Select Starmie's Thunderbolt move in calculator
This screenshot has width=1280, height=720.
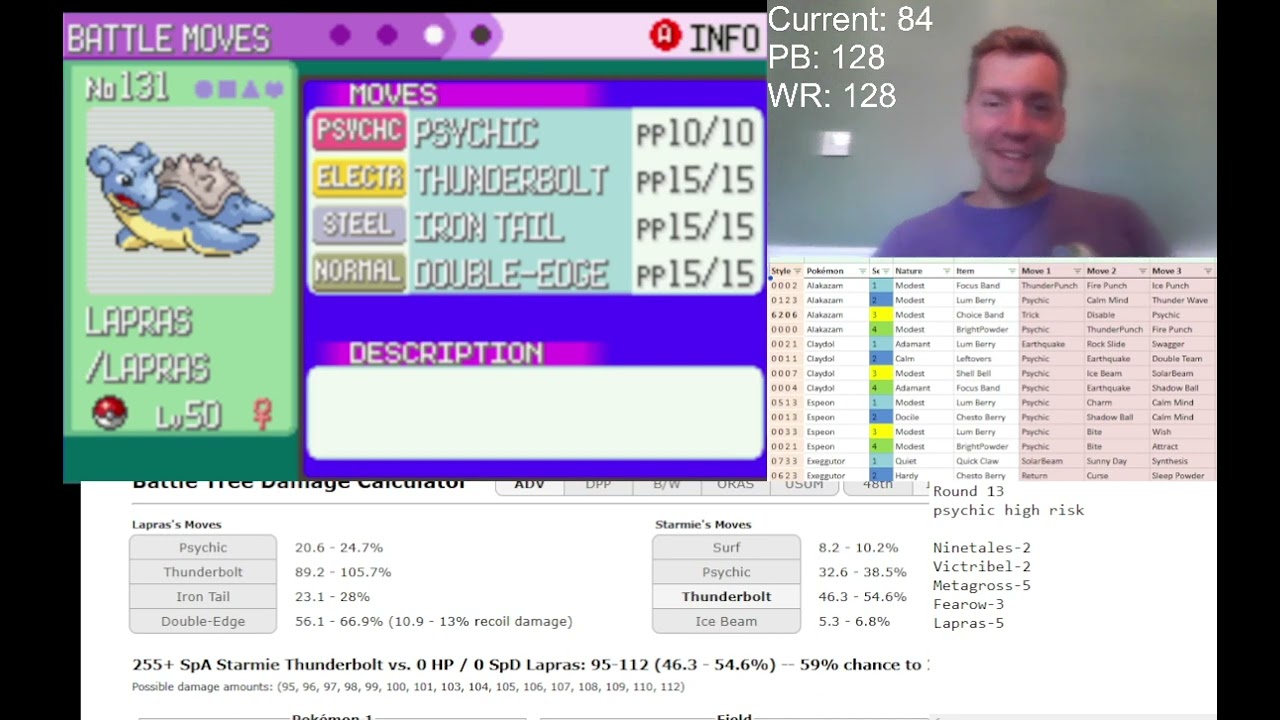726,597
